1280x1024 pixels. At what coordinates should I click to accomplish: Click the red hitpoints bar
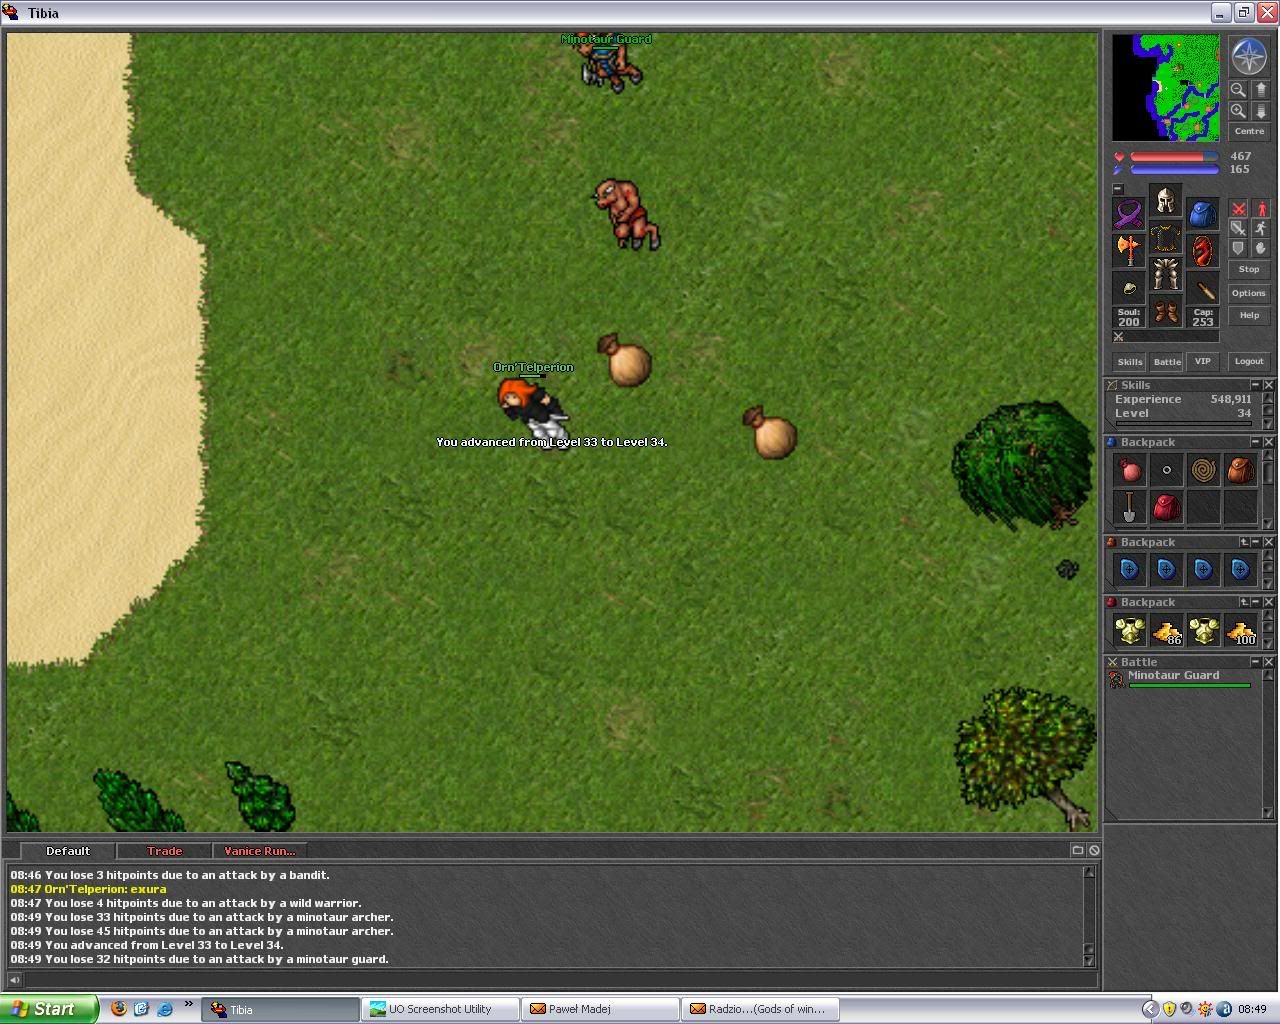[x=1173, y=156]
